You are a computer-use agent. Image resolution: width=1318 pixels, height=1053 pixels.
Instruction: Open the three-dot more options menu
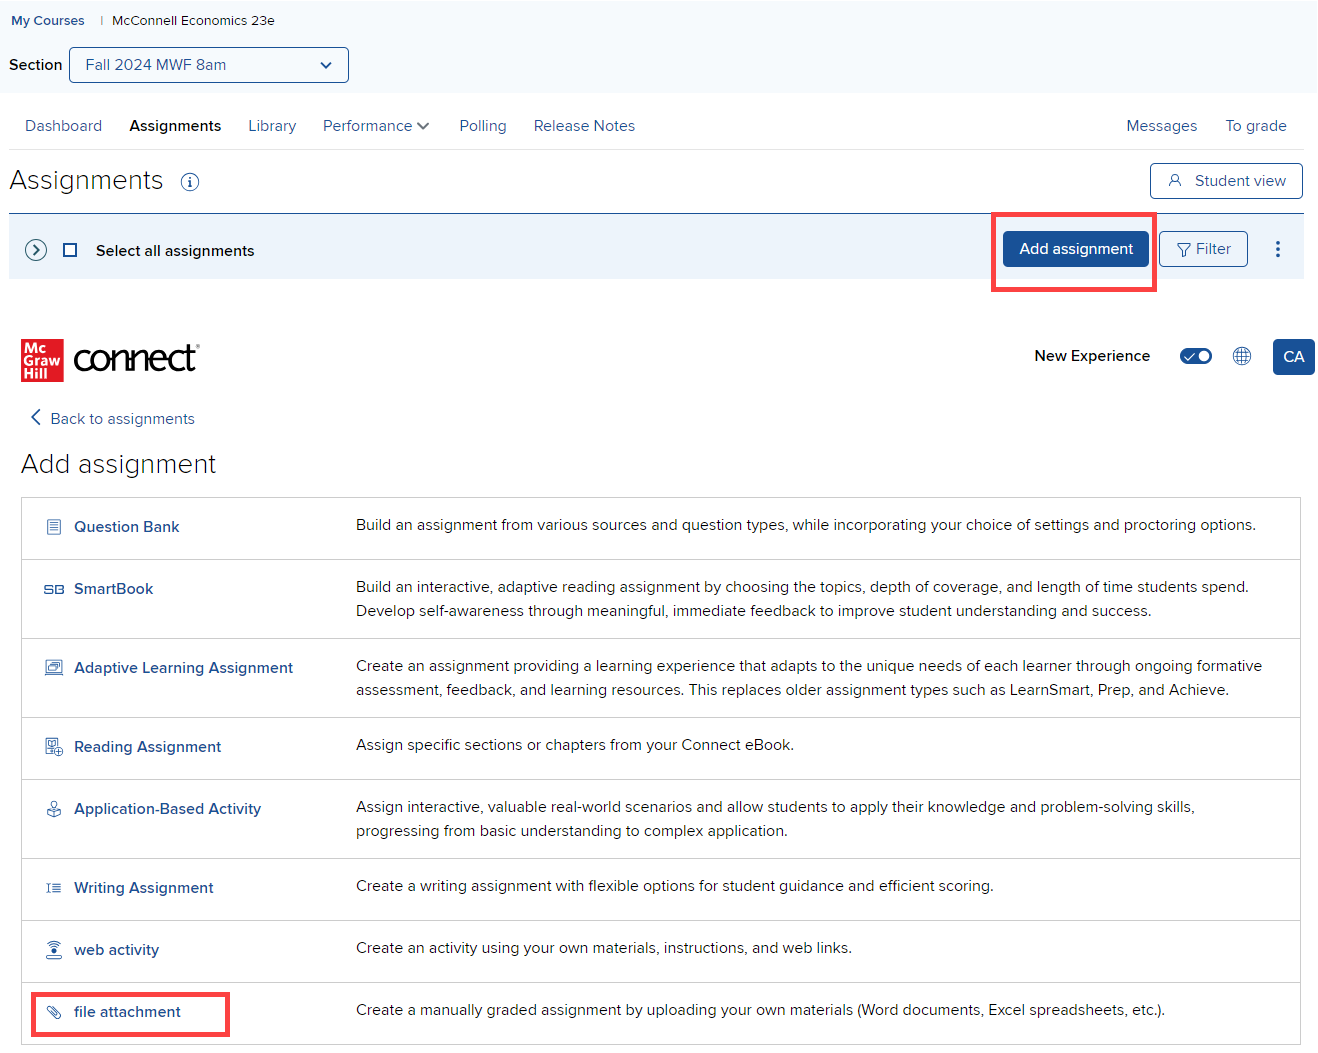tap(1277, 249)
